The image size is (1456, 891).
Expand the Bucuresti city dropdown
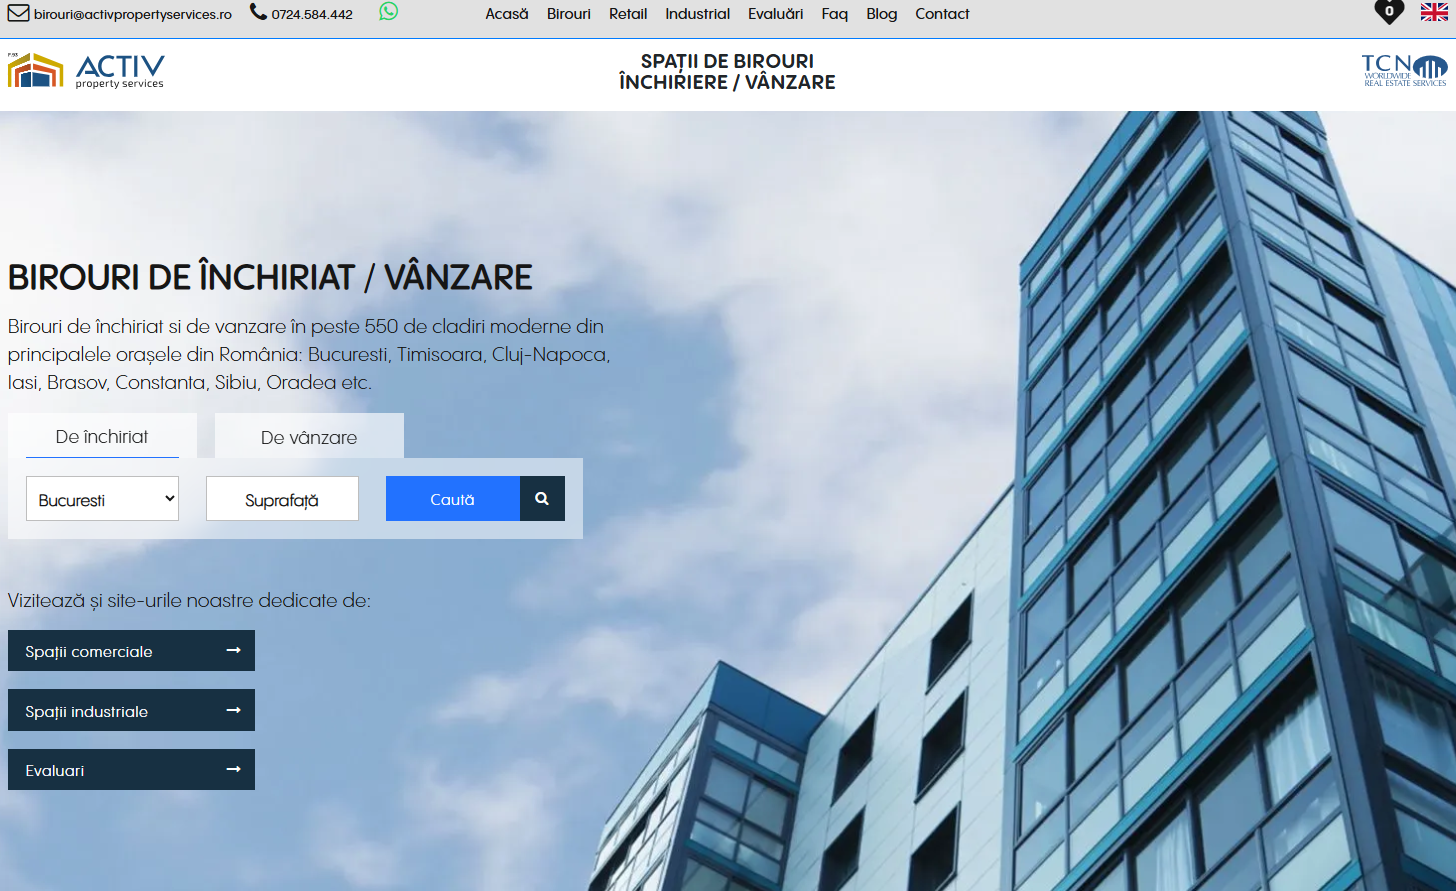tap(102, 499)
